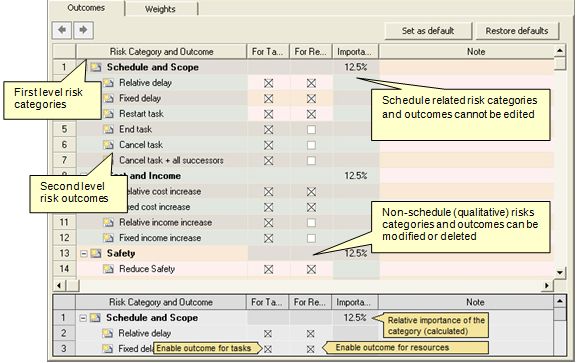Click the End task outcome icon
This screenshot has height=363, width=577.
108,129
